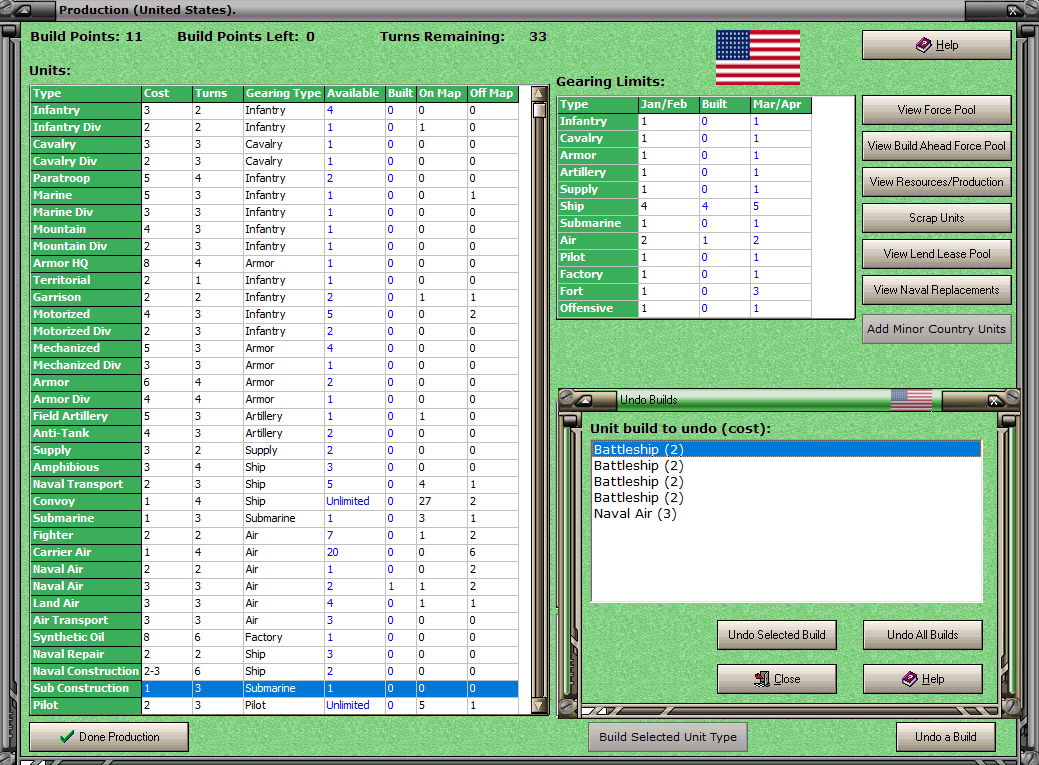
Task: Click Help in the Undo Builds dialog
Action: pos(922,679)
